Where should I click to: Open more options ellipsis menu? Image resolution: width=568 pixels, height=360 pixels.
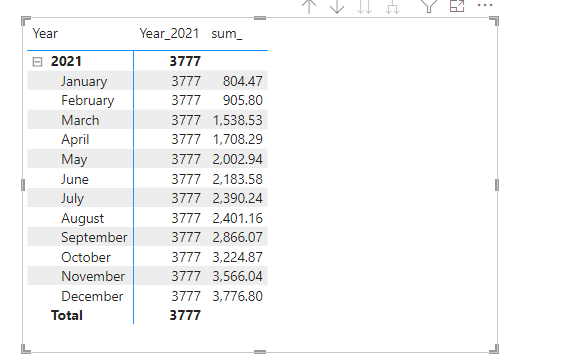click(485, 5)
